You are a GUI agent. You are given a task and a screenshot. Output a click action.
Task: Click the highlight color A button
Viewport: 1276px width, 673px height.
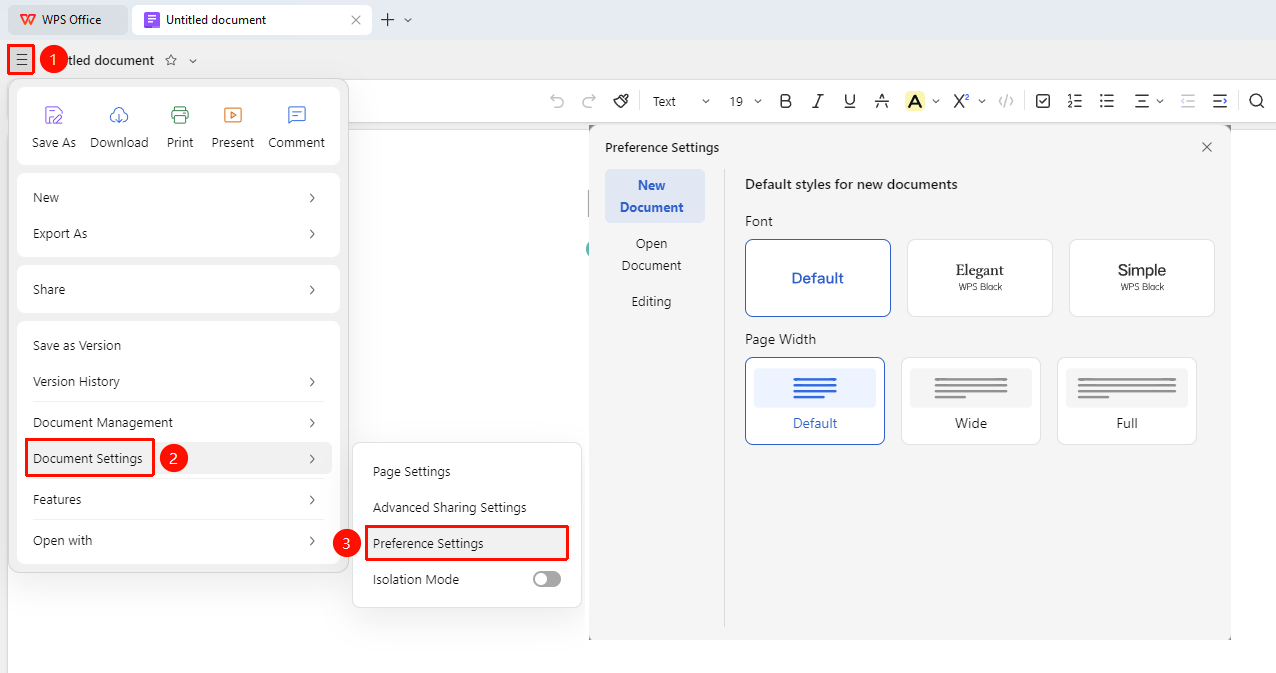[x=914, y=101]
